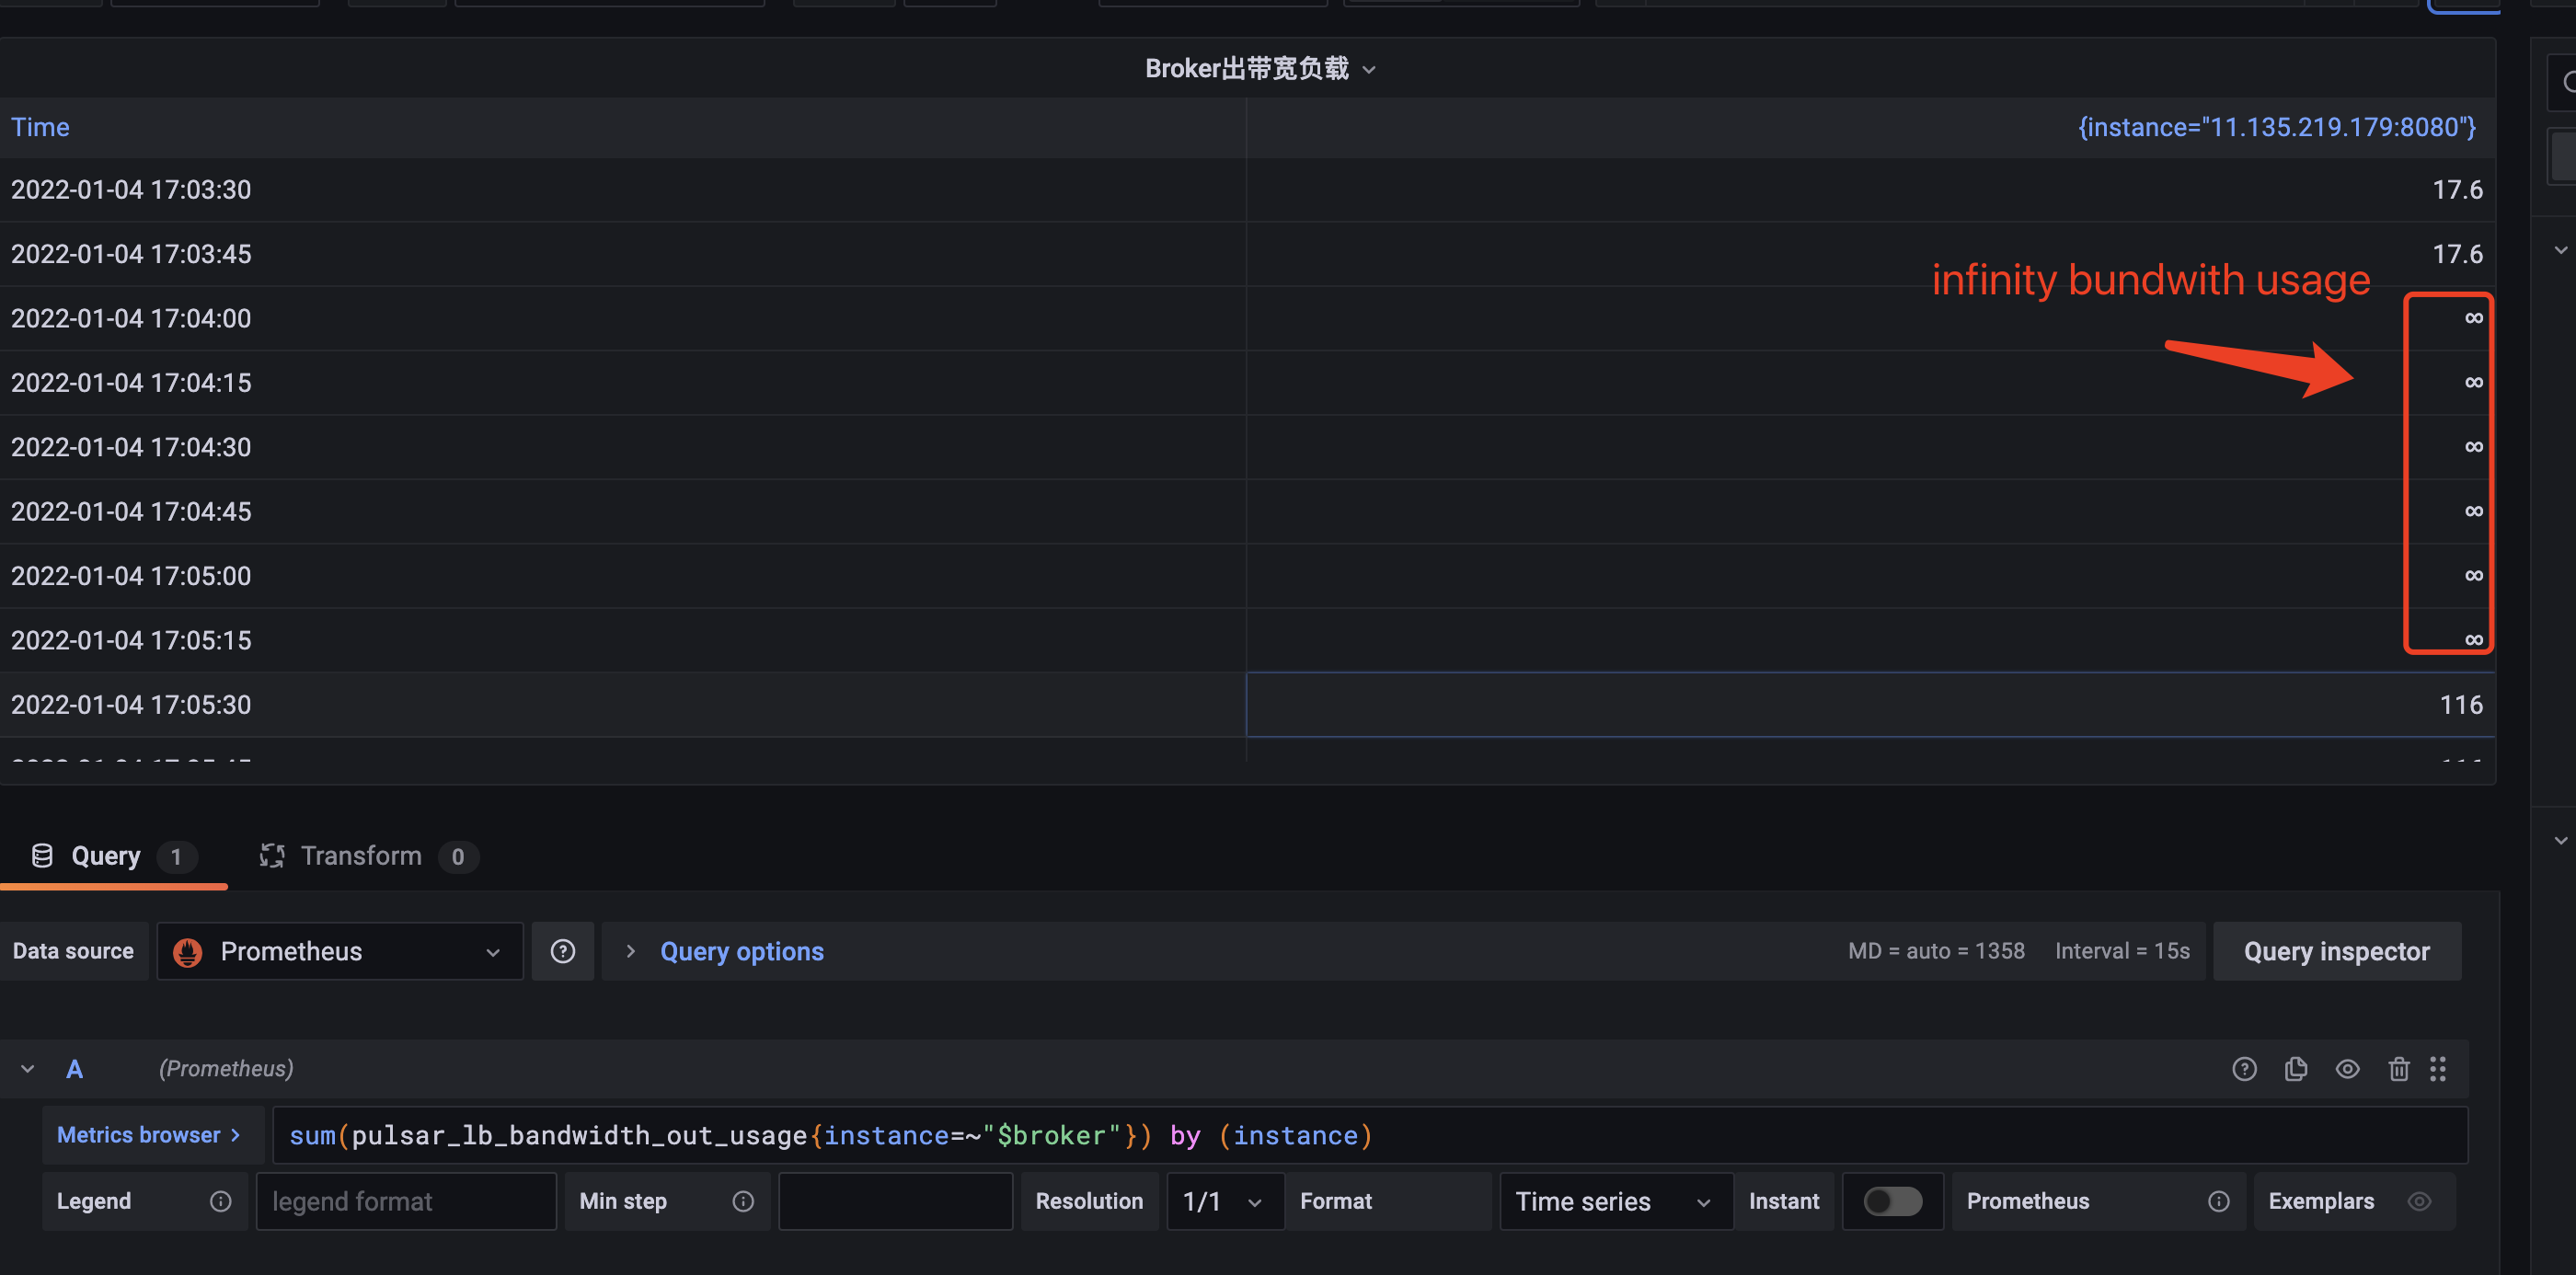The width and height of the screenshot is (2576, 1275).
Task: Open the Time series format dropdown
Action: pyautogui.click(x=1613, y=1201)
